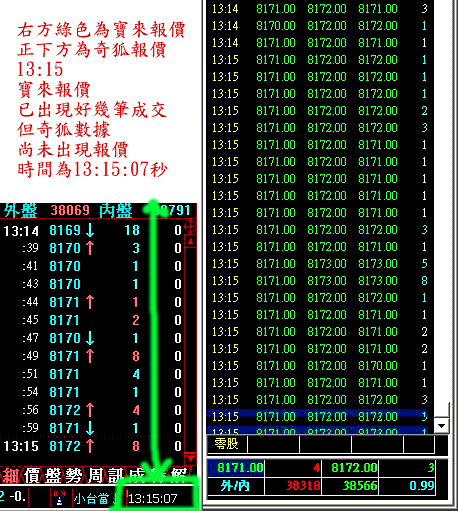Open the 解 tab at far right

tap(179, 476)
